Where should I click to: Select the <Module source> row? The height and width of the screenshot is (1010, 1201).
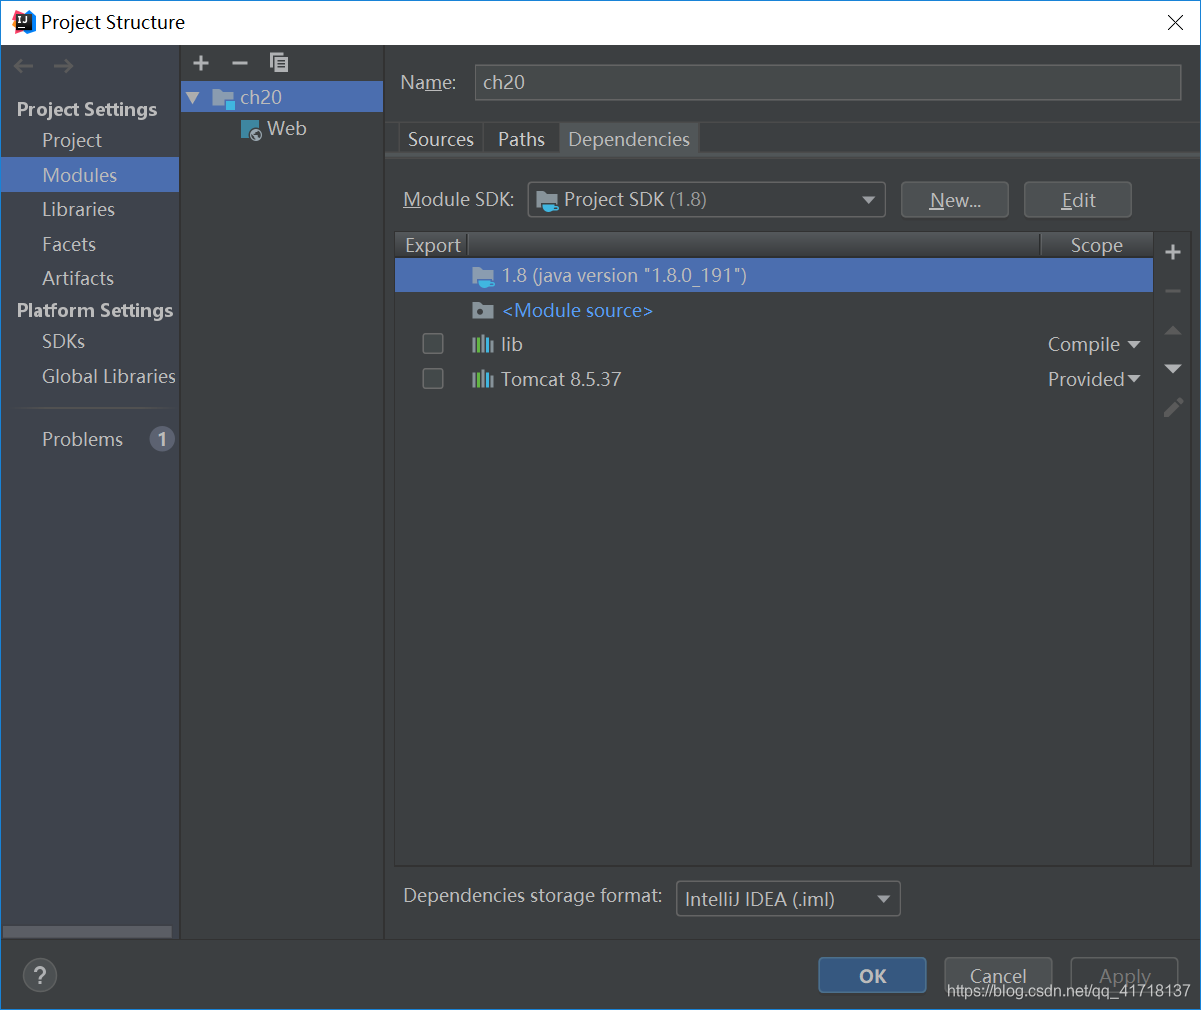pos(774,310)
